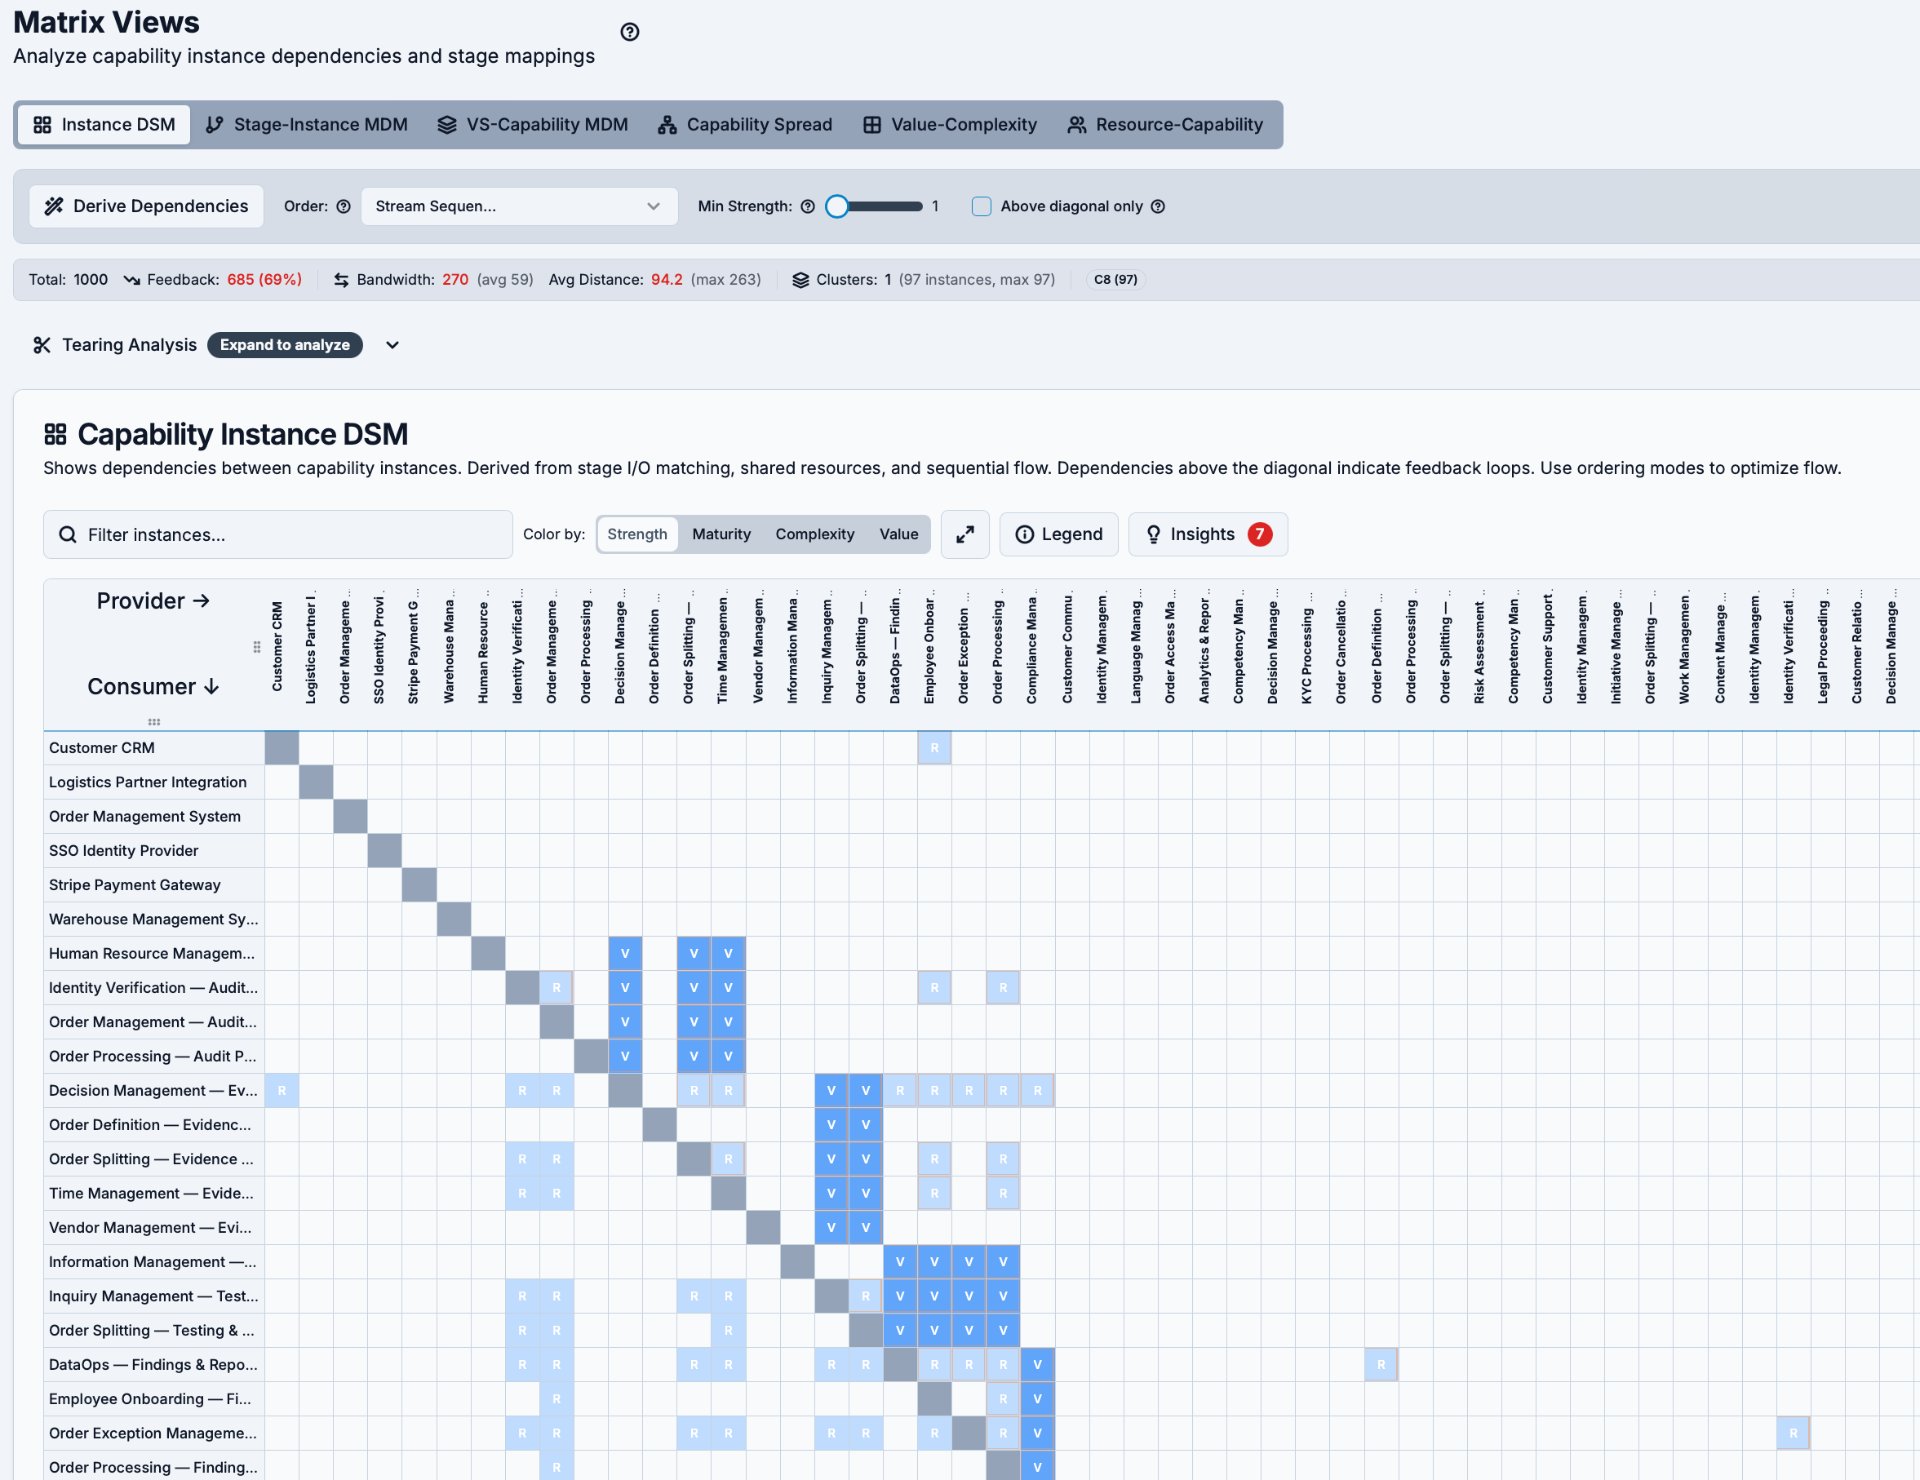This screenshot has height=1480, width=1920.
Task: Toggle Above diagonal only checkbox
Action: pyautogui.click(x=982, y=206)
